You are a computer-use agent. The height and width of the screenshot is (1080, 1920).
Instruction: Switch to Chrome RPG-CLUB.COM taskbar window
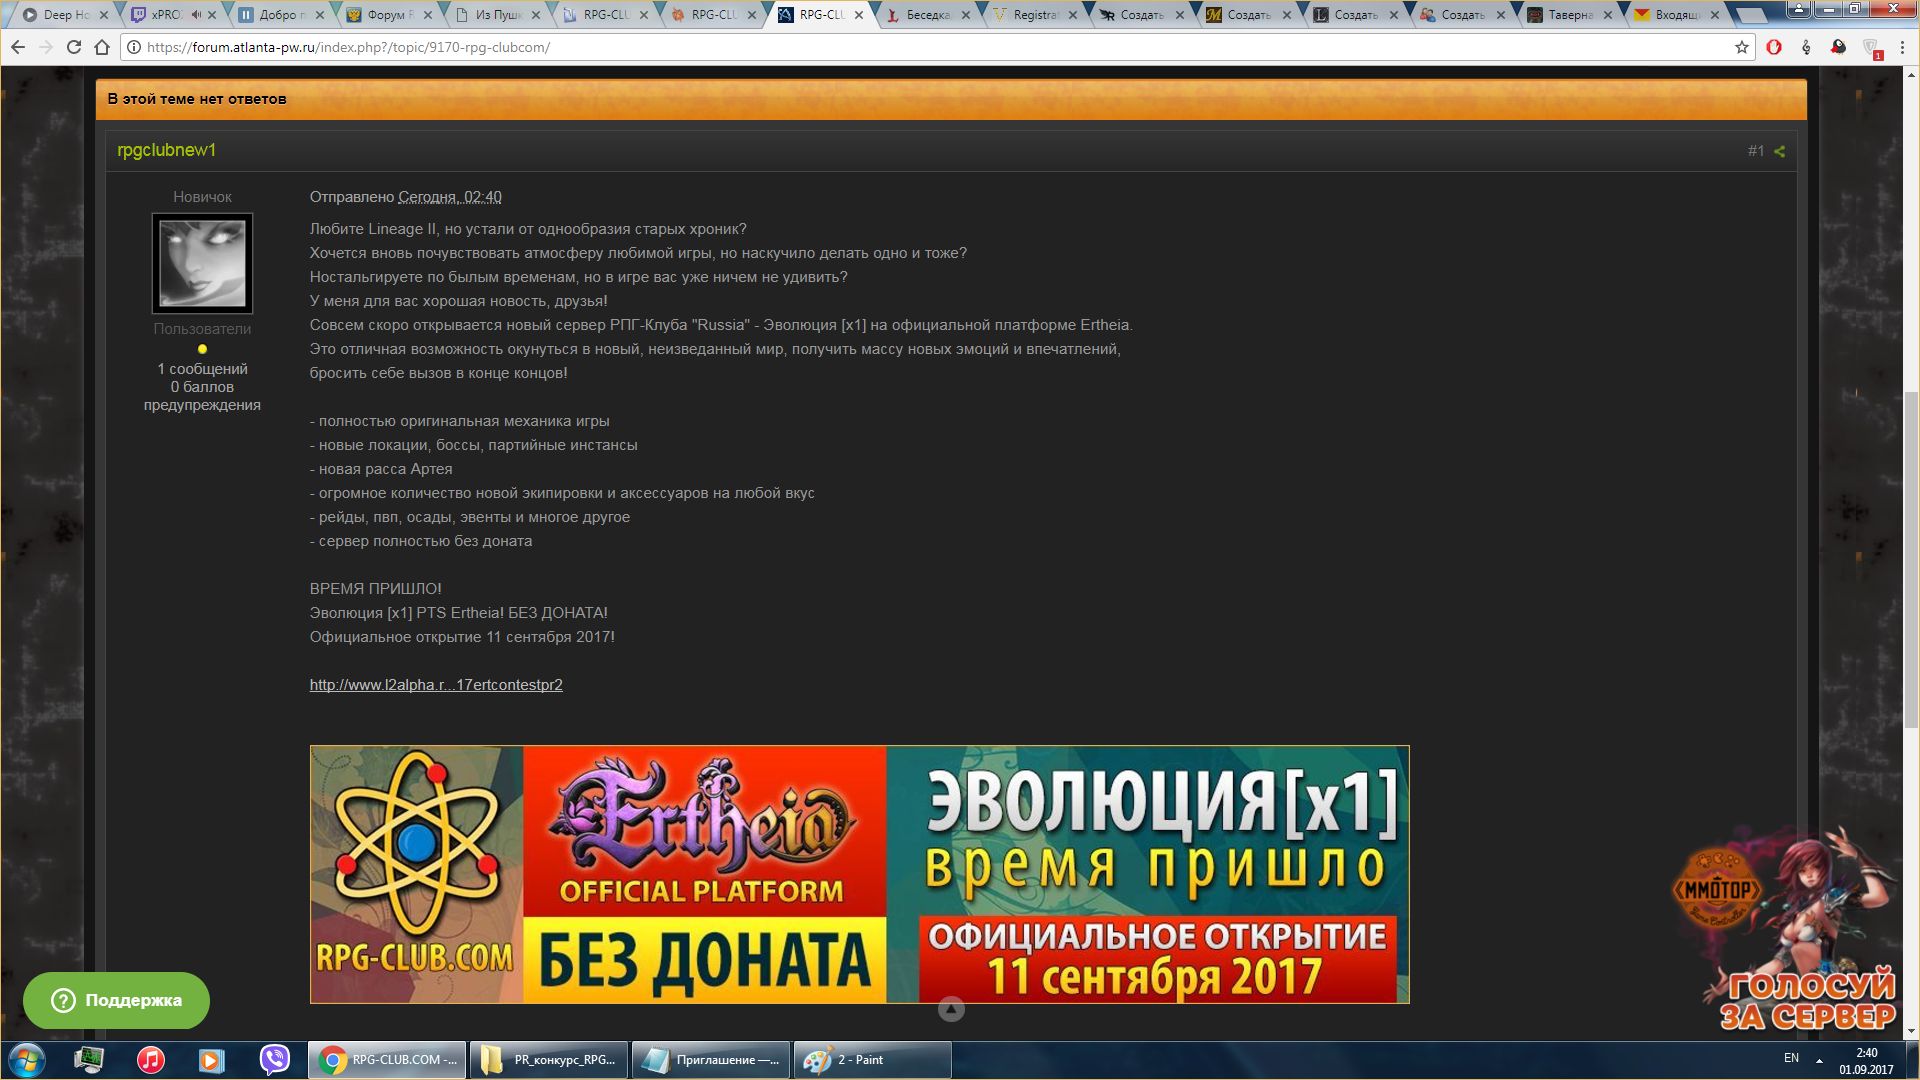point(387,1060)
